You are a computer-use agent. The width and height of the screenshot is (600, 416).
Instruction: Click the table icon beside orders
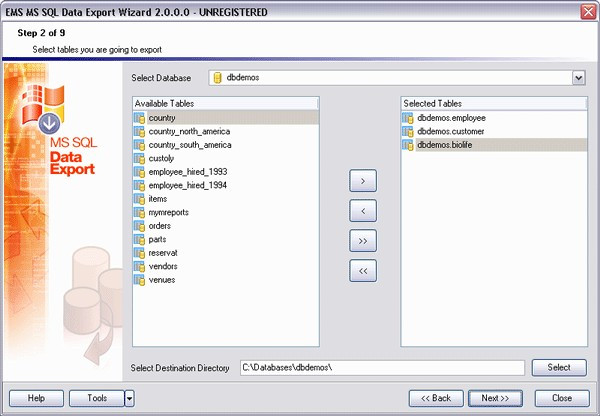pos(140,226)
